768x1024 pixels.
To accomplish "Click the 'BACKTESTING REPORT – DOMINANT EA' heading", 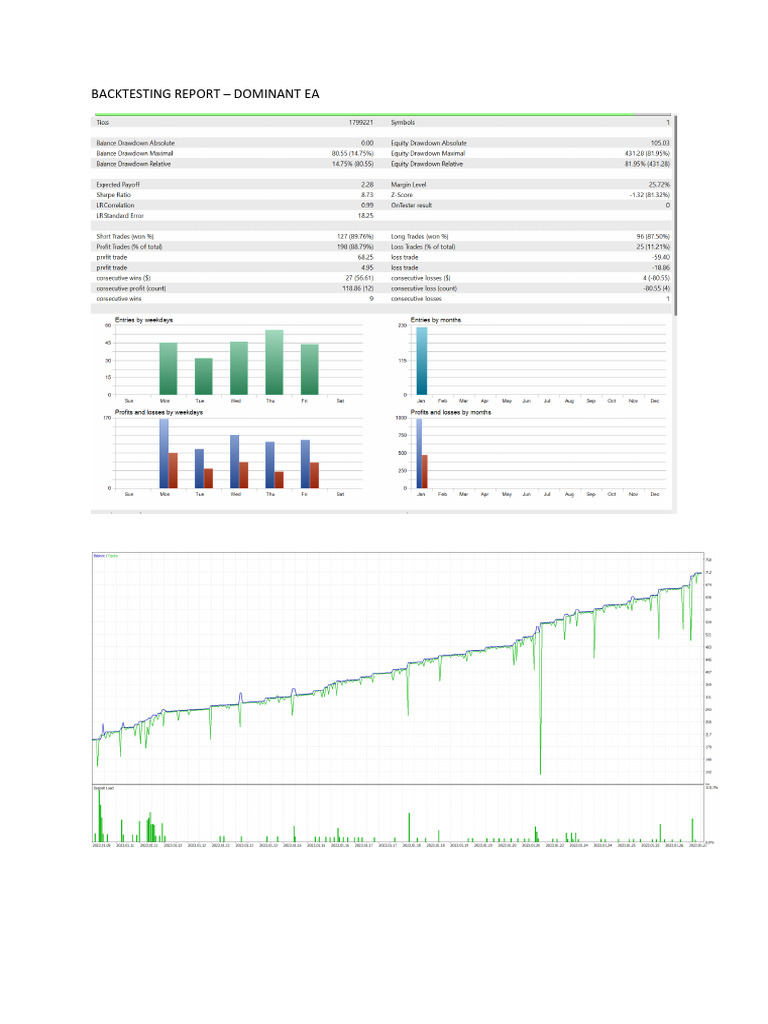I will (x=205, y=94).
